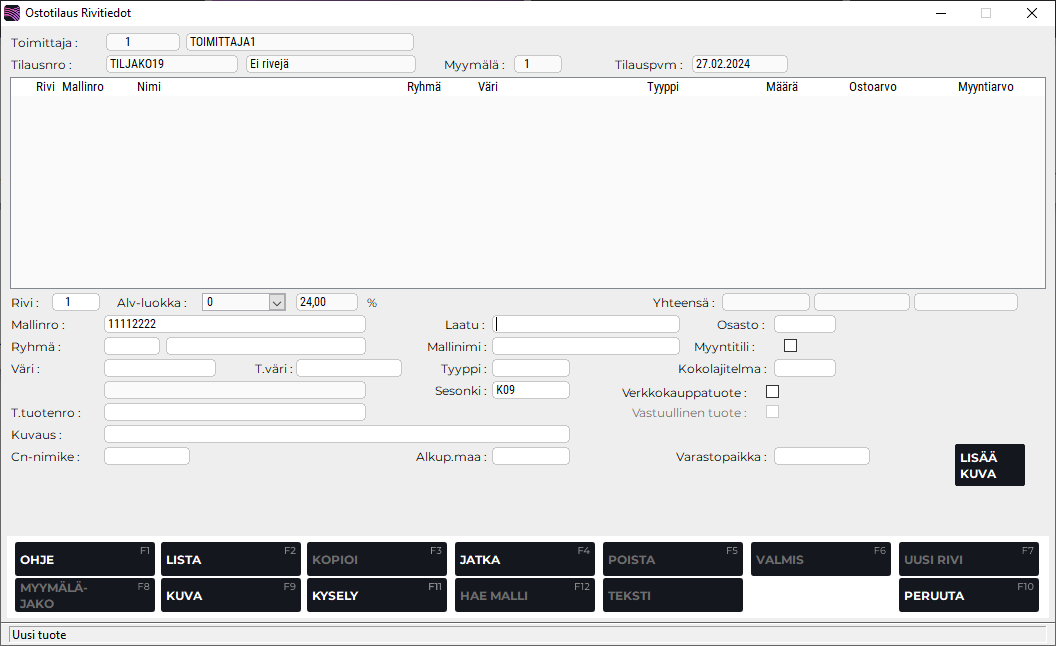1056x646 pixels.
Task: Focus the Cn-nimike input field
Action: pos(147,456)
